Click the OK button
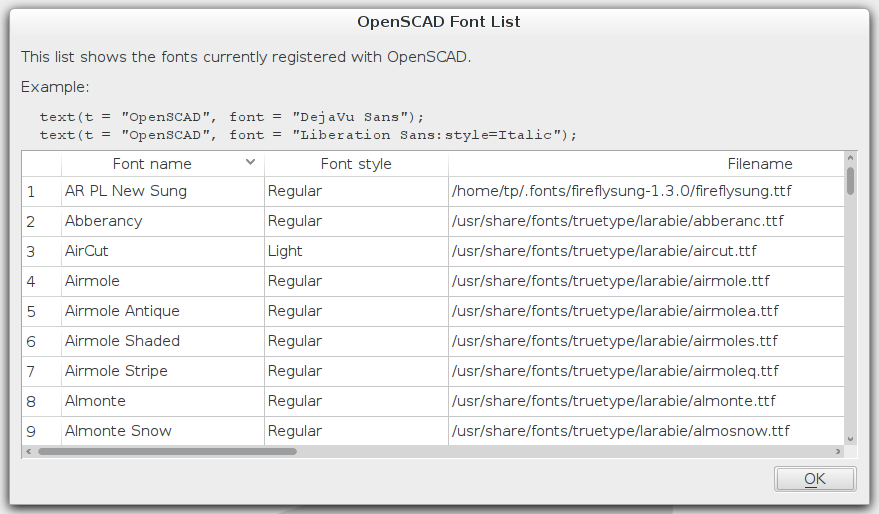 815,479
